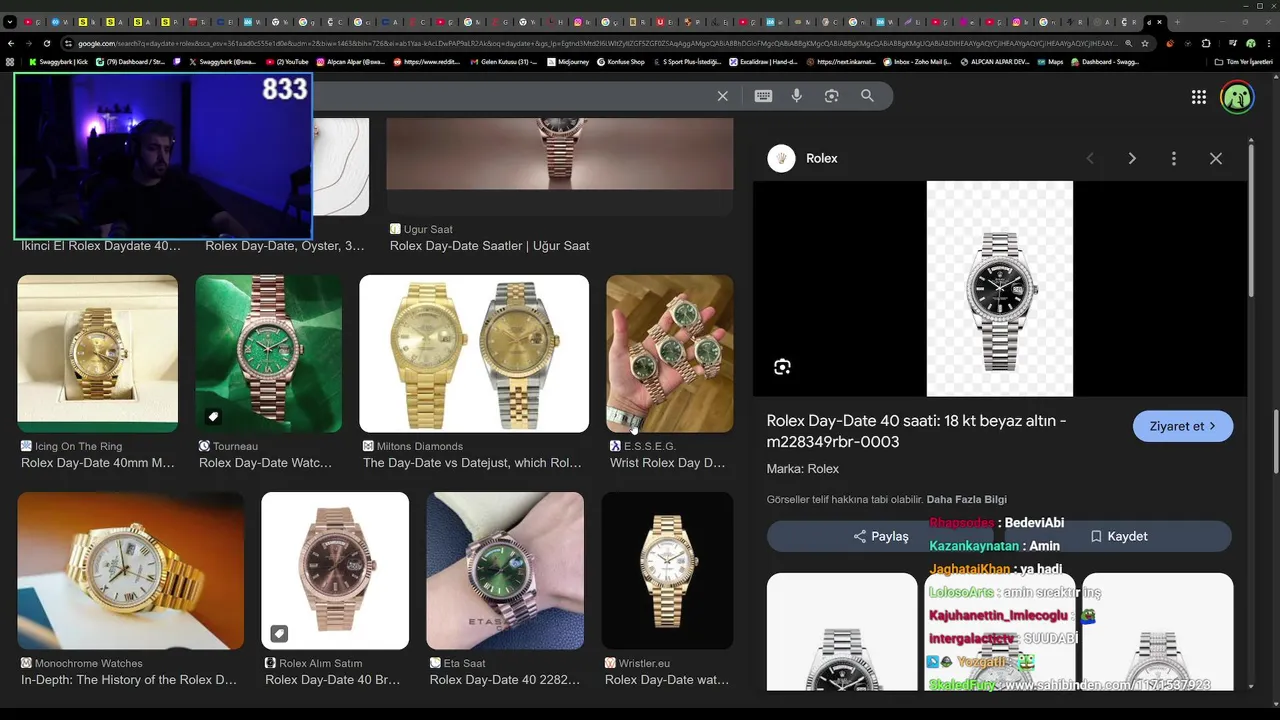The height and width of the screenshot is (720, 1280).
Task: Open the 'Inbox - Zoho Mail' bookmark
Action: click(917, 62)
